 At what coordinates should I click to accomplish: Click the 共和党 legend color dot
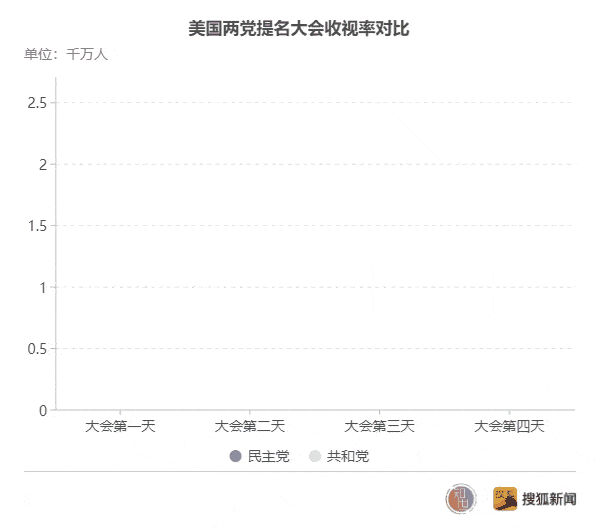click(315, 456)
